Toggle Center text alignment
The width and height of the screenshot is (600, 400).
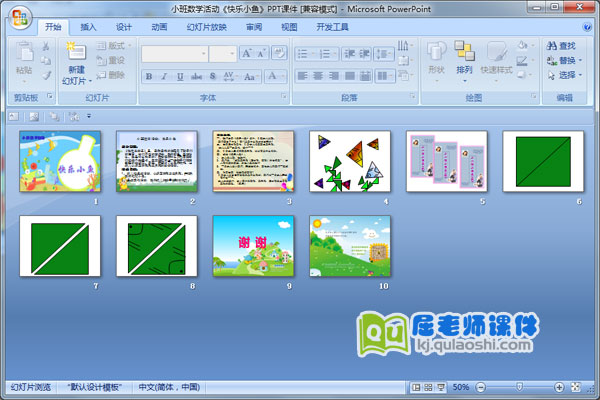pyautogui.click(x=318, y=76)
